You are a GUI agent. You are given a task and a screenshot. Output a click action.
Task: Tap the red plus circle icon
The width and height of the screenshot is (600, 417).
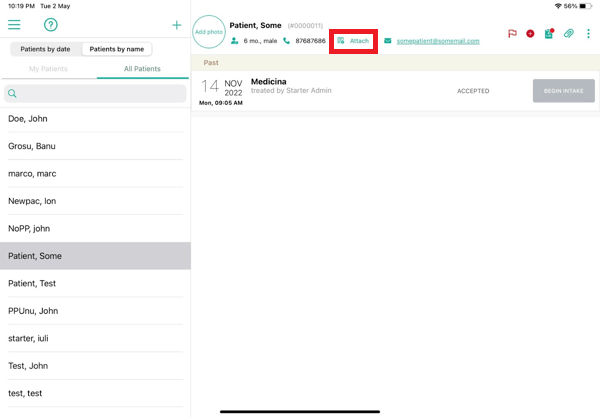click(530, 34)
